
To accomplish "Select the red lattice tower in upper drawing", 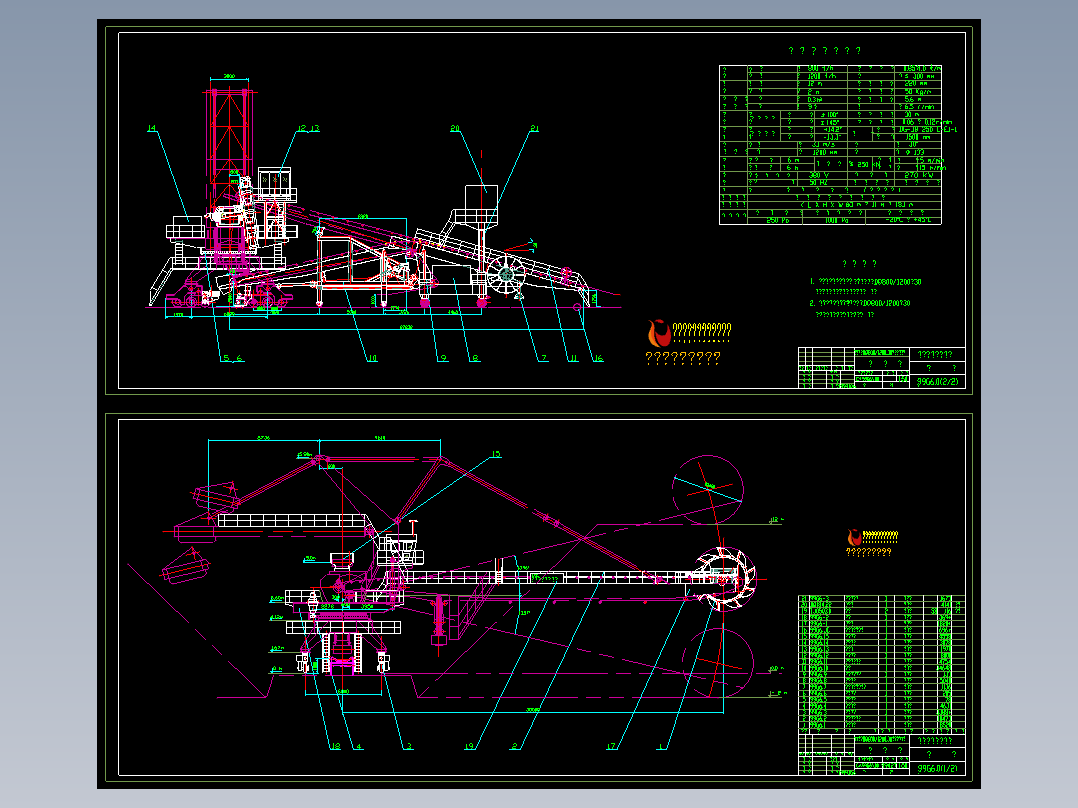I will coord(229,141).
